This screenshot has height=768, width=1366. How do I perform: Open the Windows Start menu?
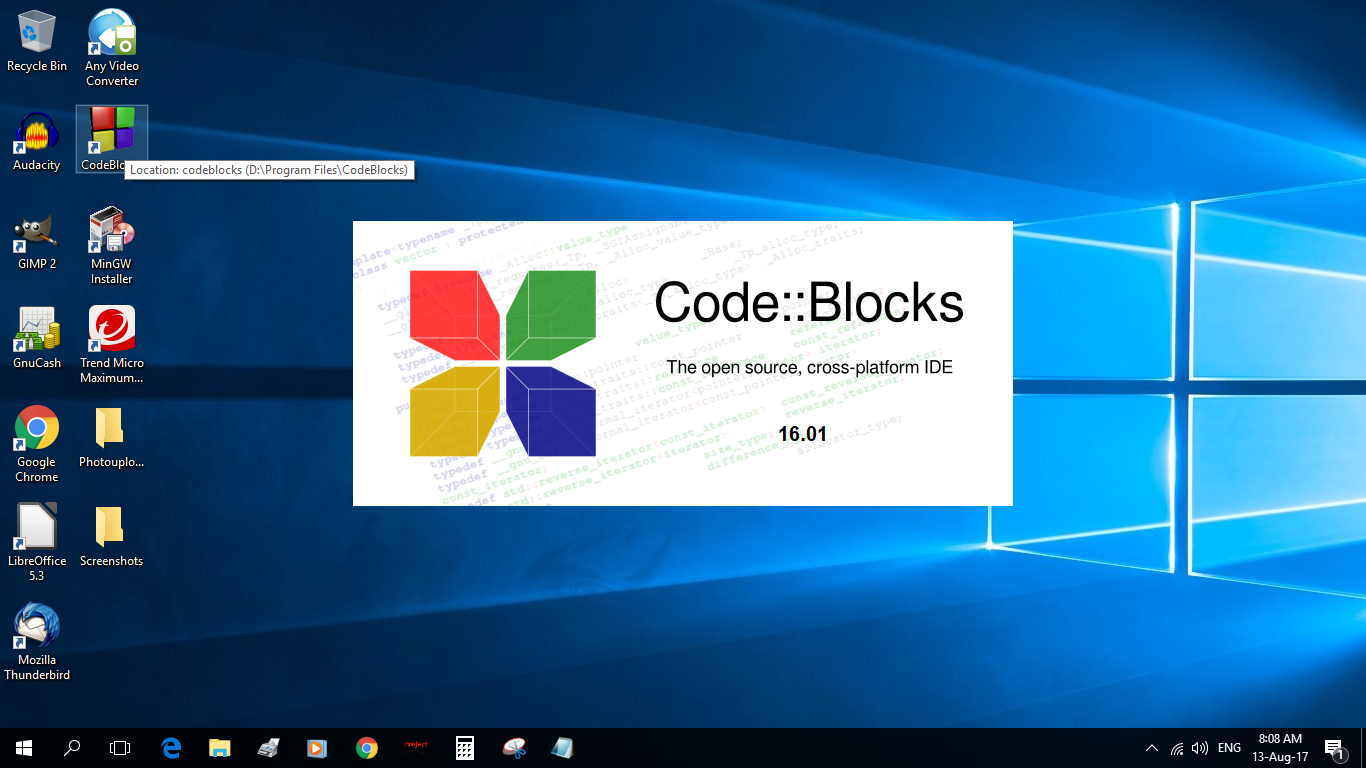(24, 748)
